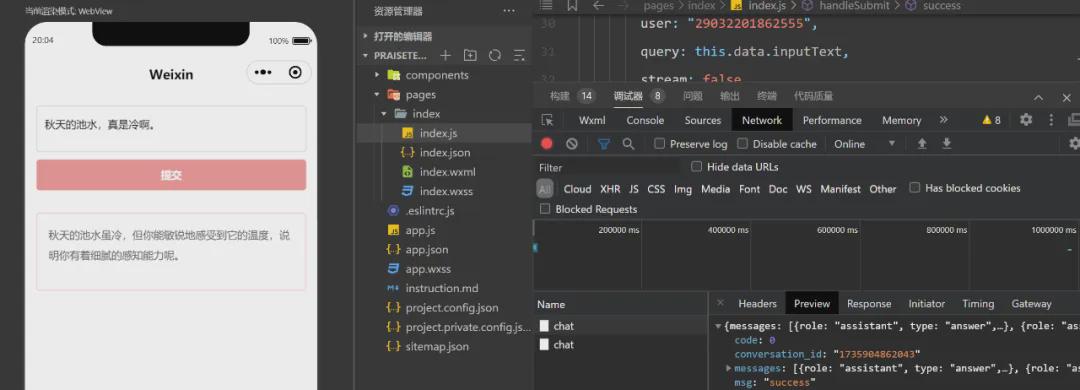Switch to the Sources tab
This screenshot has height=390, width=1080.
[x=703, y=120]
